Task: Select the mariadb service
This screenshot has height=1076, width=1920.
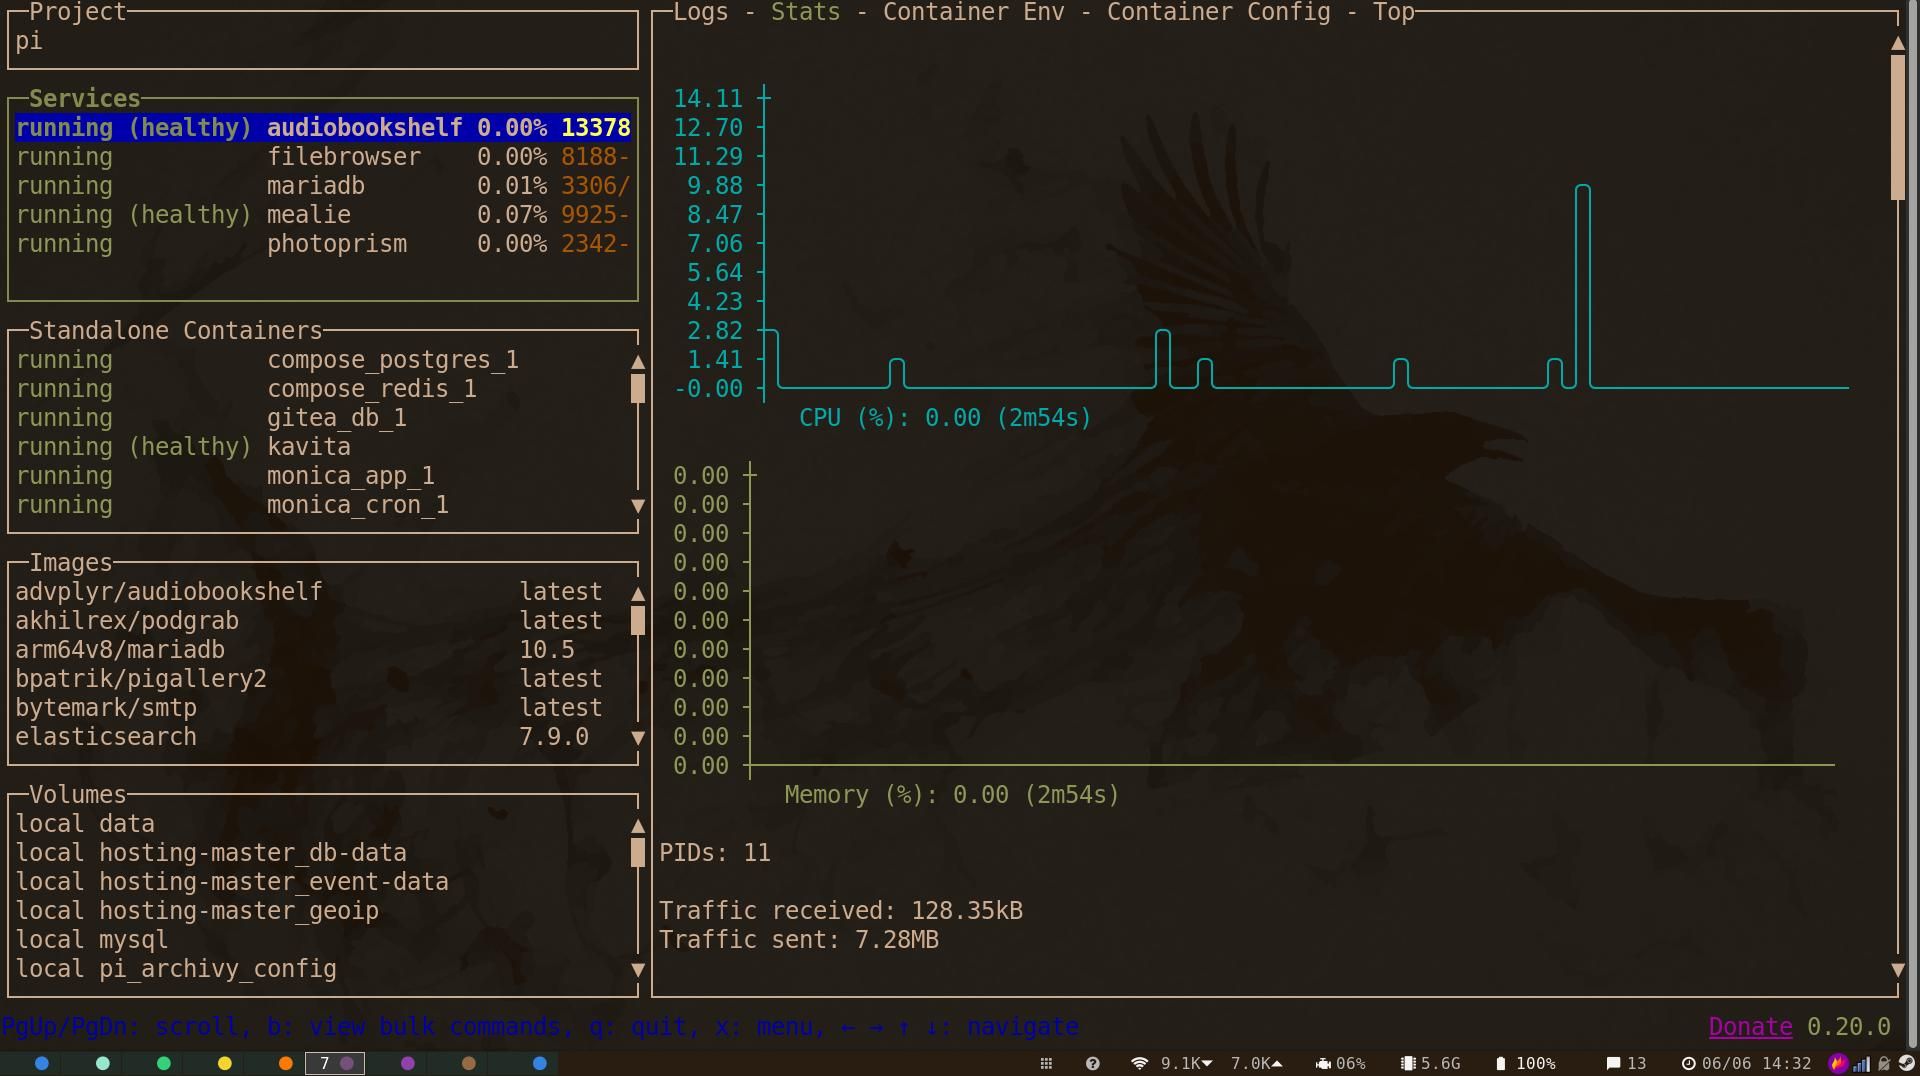Action: click(x=316, y=185)
